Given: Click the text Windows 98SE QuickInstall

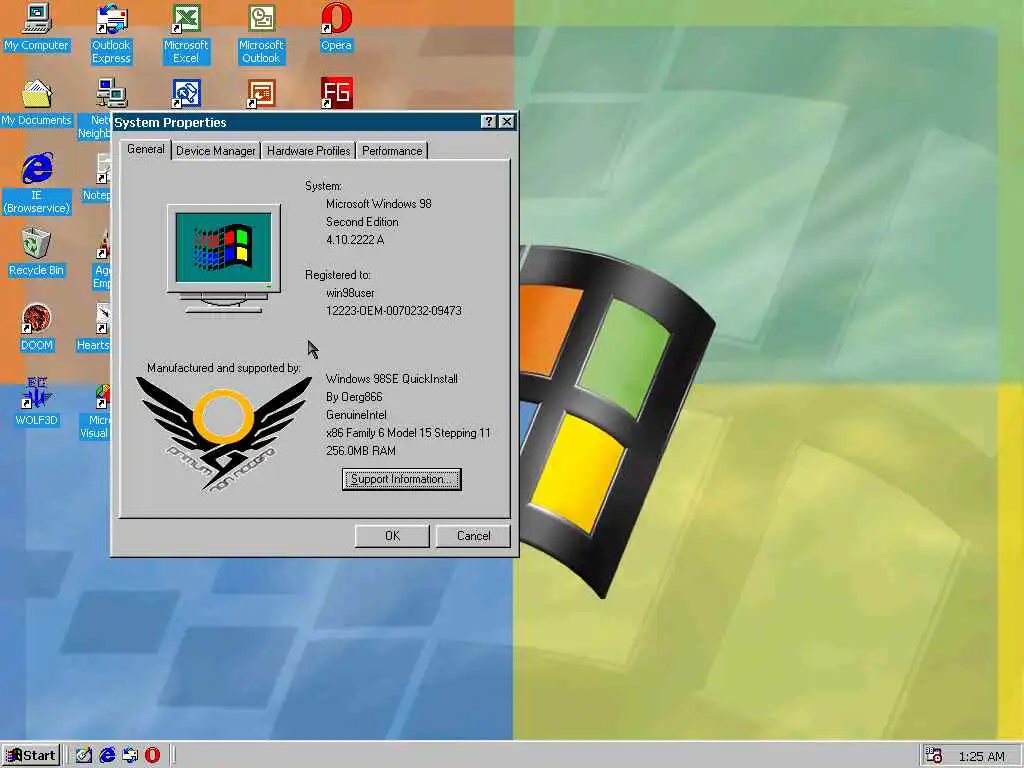Looking at the screenshot, I should (392, 379).
